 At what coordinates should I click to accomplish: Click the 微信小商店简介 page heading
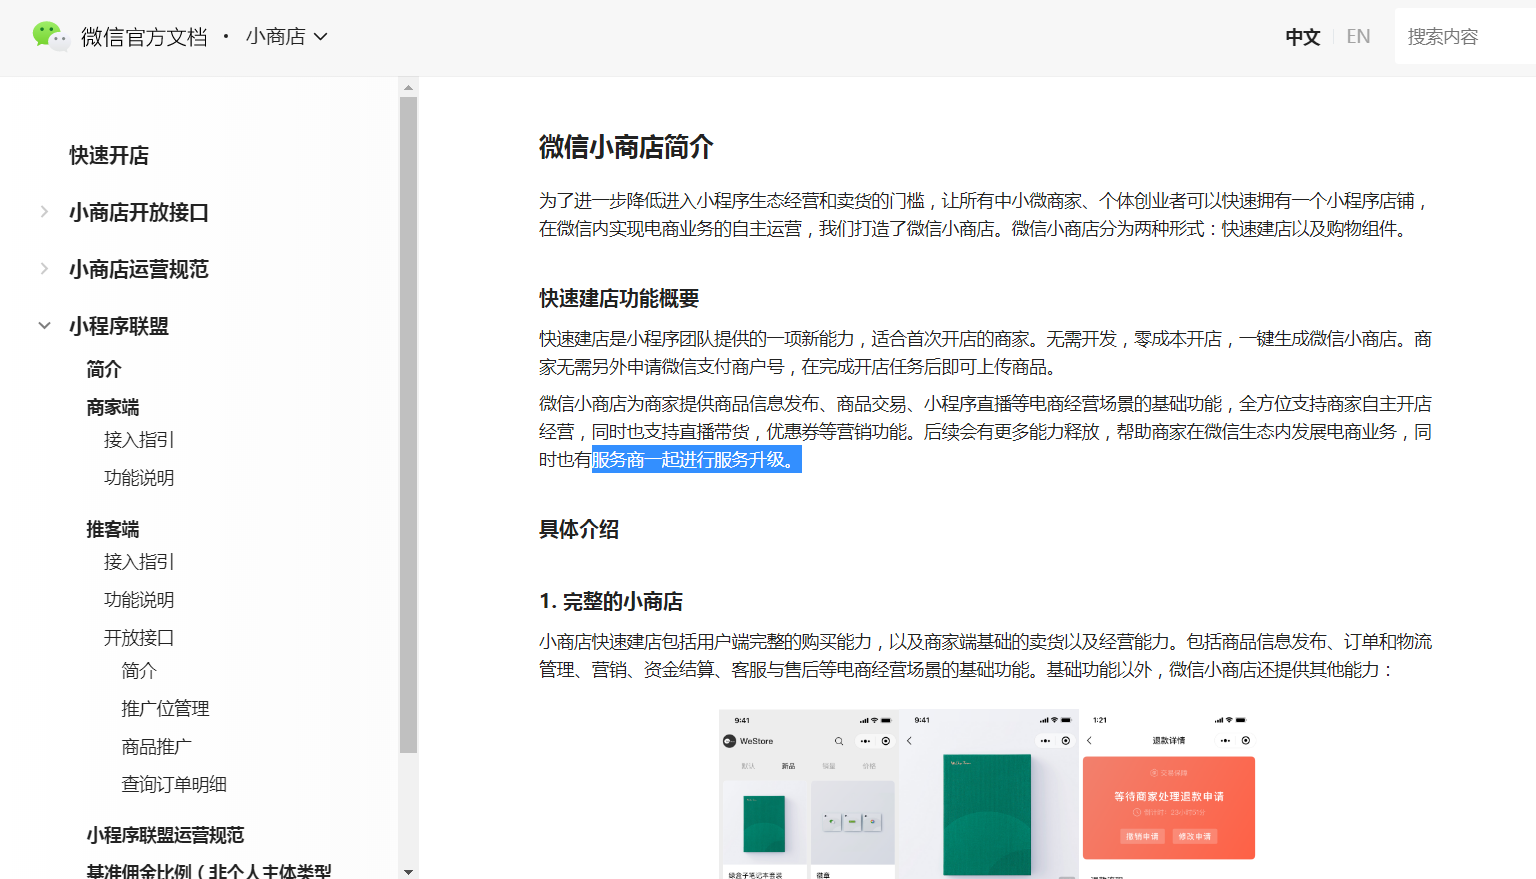pos(626,147)
